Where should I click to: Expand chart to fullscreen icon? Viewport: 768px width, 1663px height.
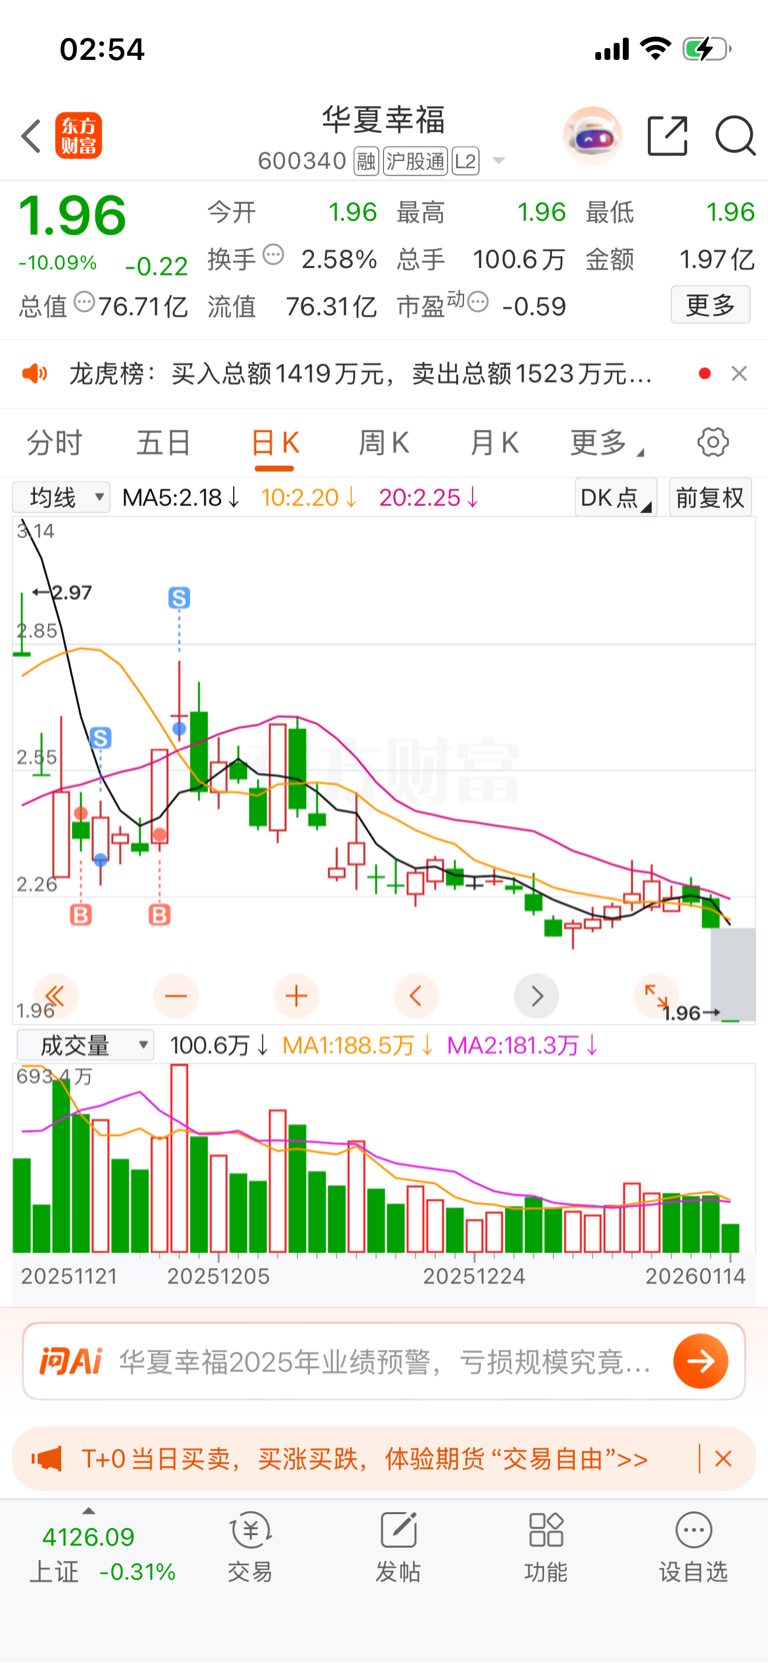(656, 995)
